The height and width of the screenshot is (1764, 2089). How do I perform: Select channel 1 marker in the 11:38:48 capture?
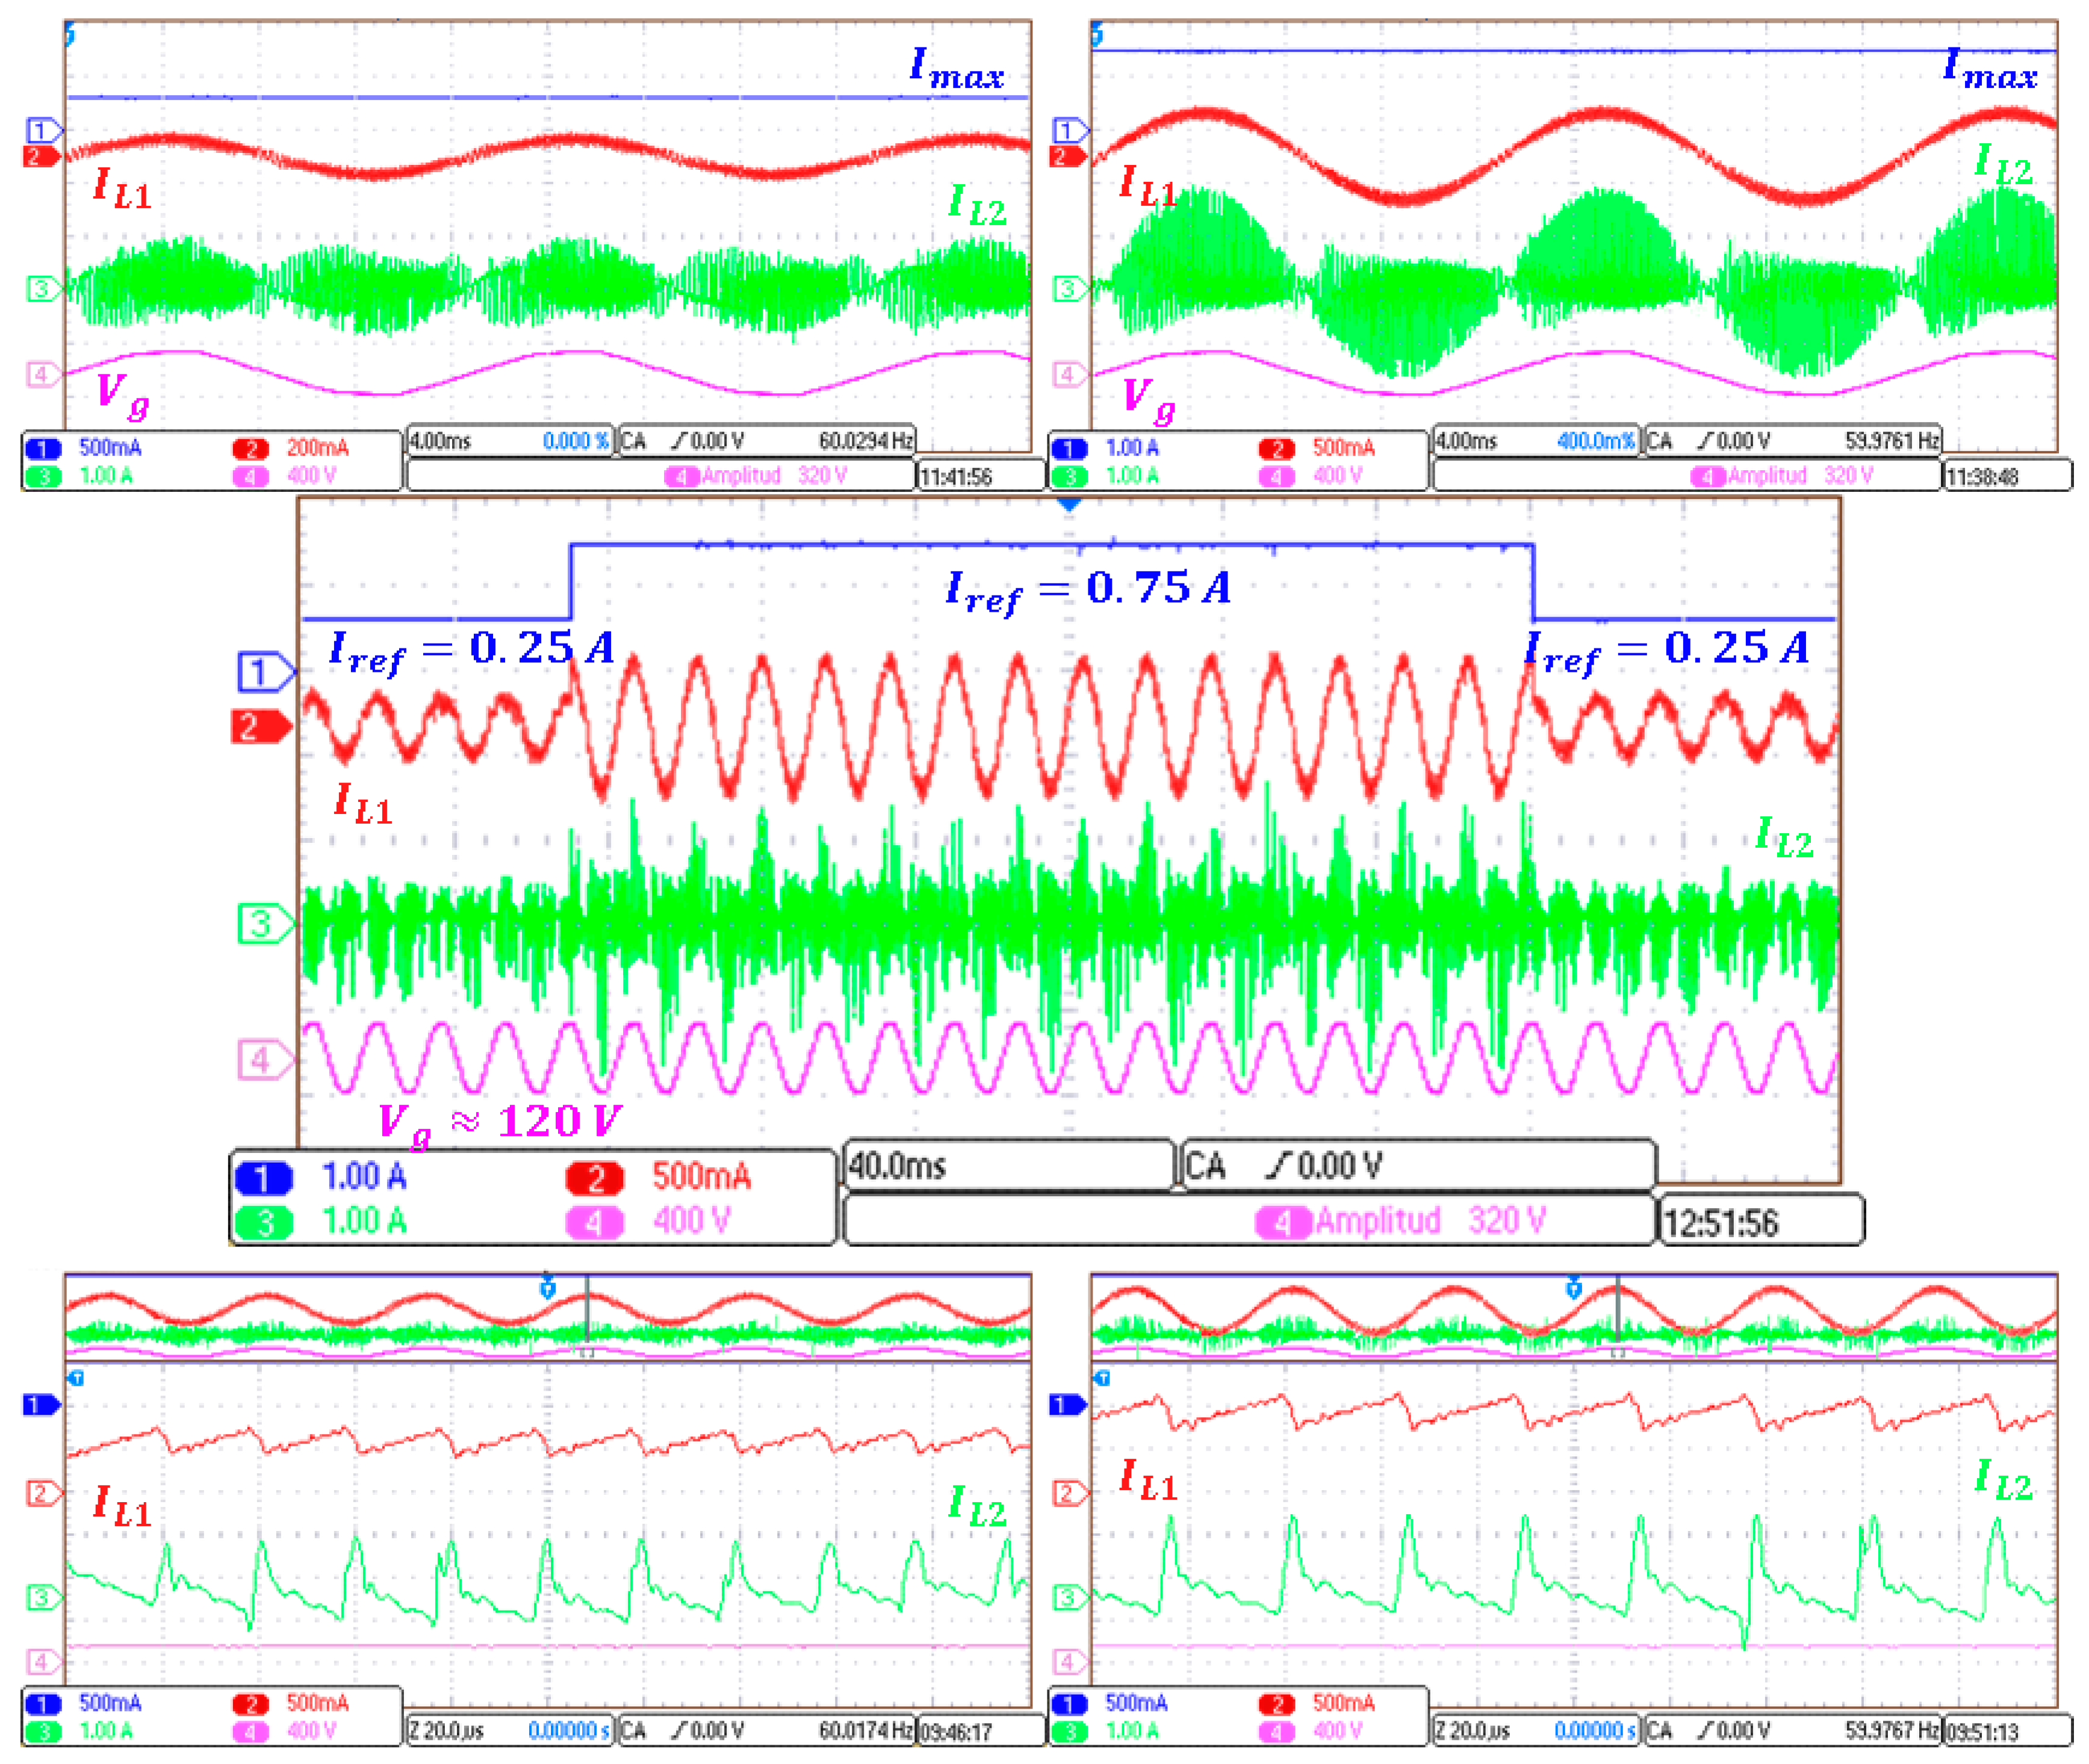click(x=1071, y=130)
